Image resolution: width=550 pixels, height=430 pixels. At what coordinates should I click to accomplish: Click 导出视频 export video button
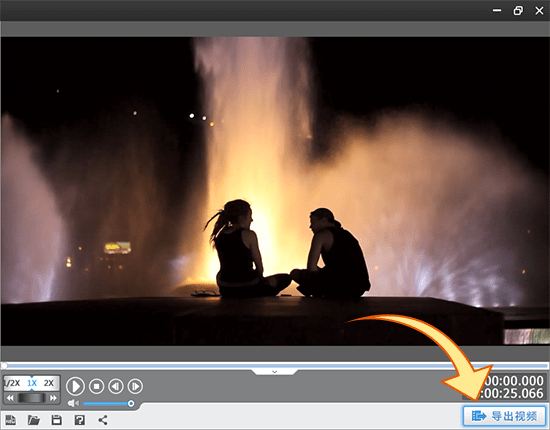[504, 416]
